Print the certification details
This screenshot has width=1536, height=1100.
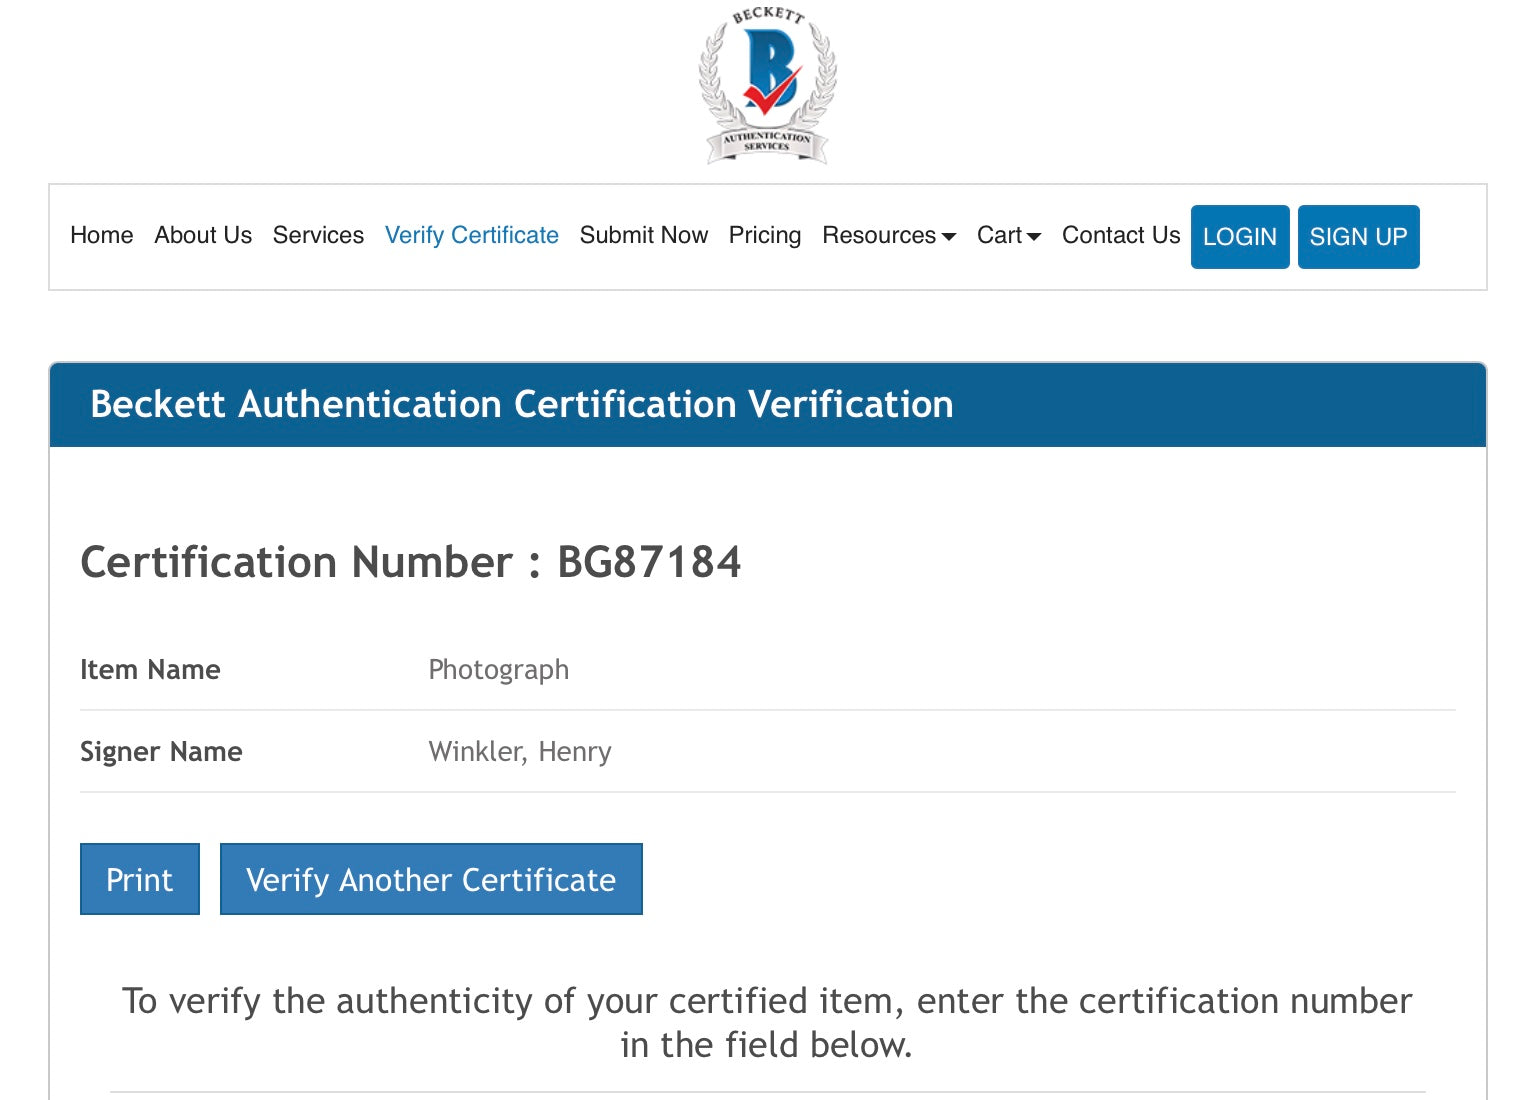coord(140,879)
